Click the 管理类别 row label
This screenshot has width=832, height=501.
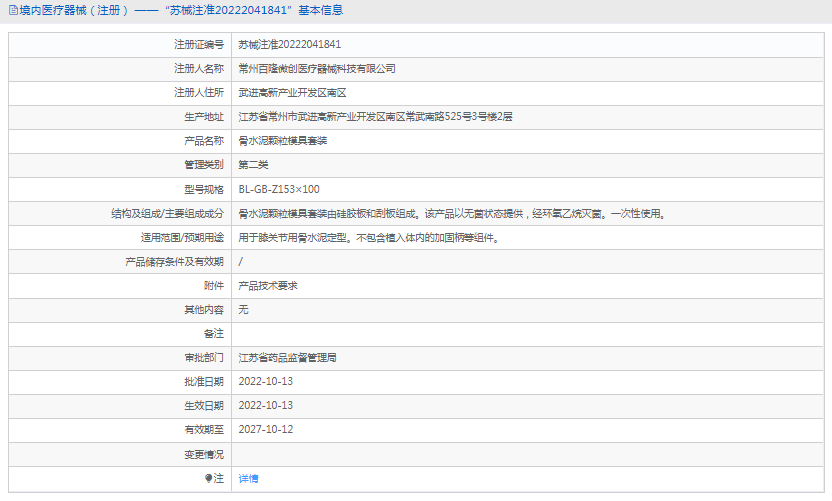point(204,165)
